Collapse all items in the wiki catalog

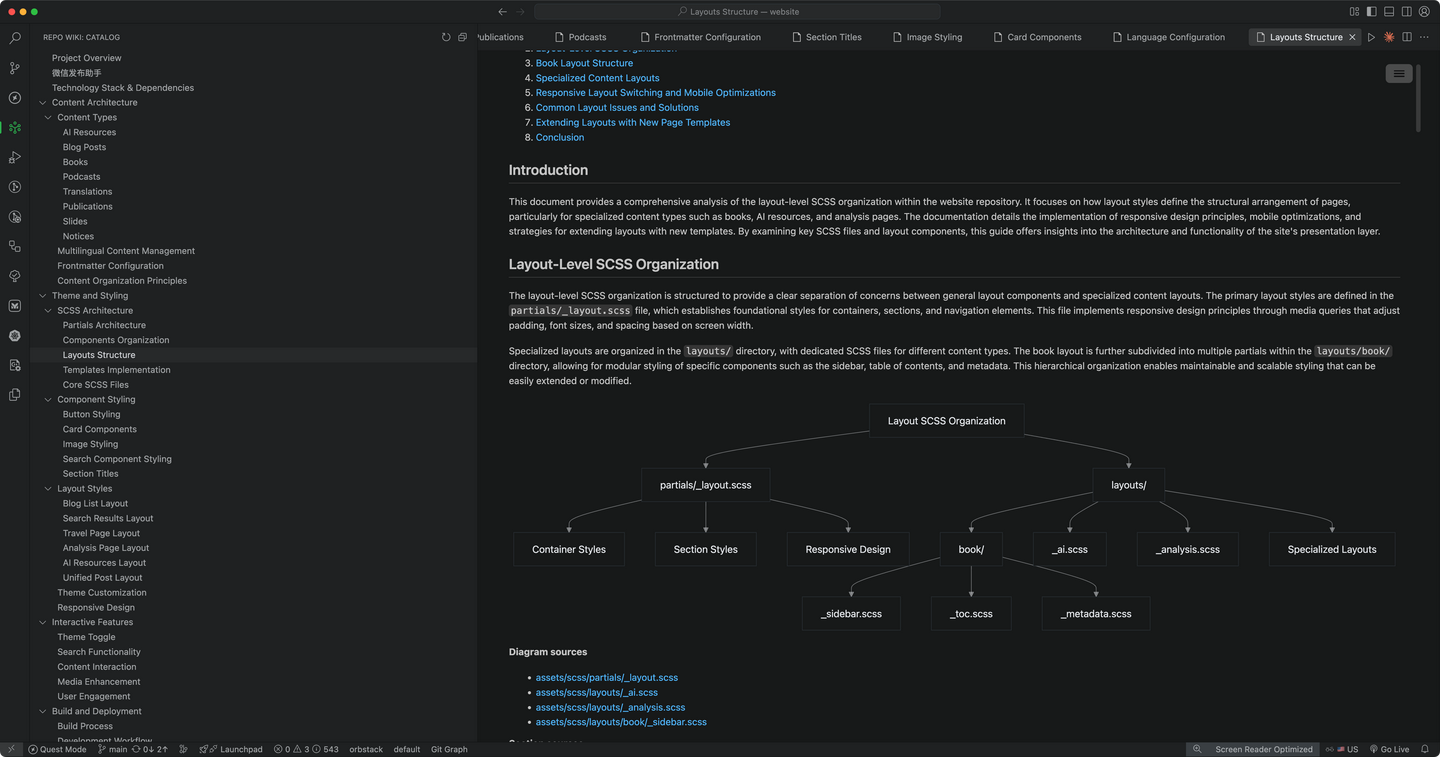(x=462, y=37)
